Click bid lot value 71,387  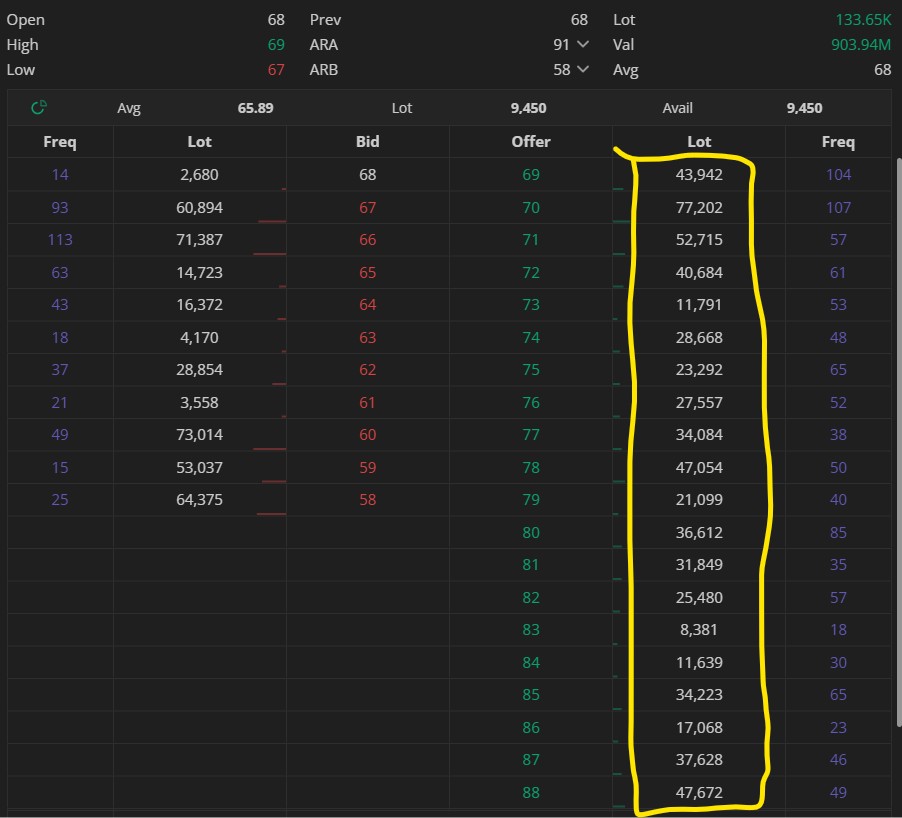[x=199, y=240]
